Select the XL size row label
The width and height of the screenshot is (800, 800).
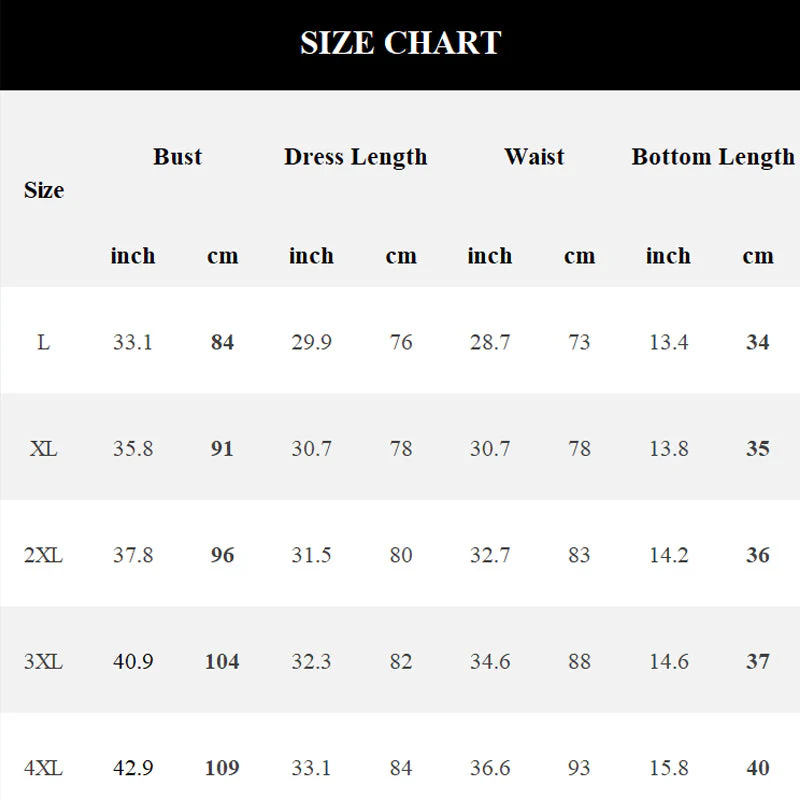pos(43,448)
